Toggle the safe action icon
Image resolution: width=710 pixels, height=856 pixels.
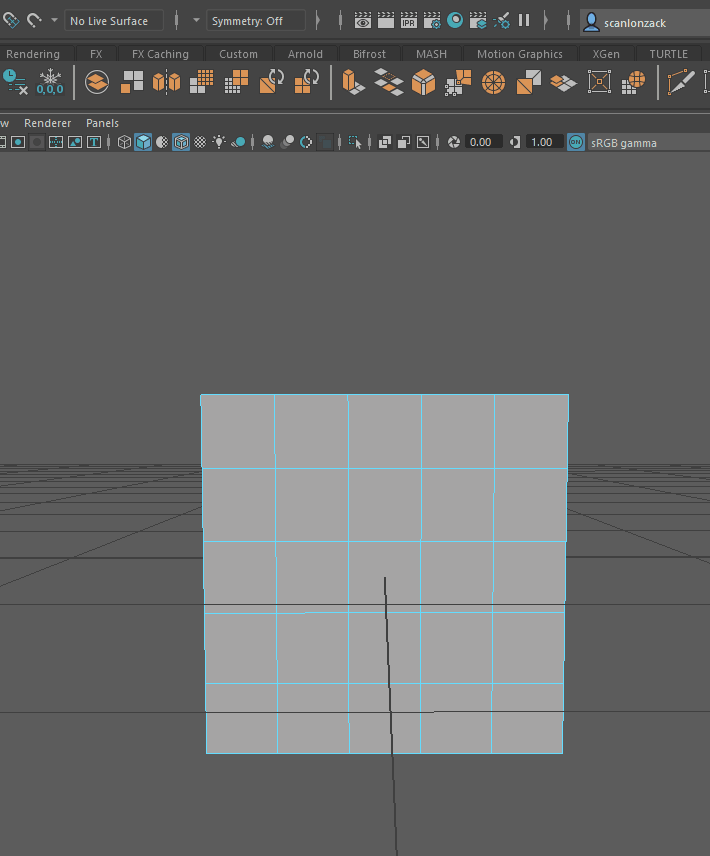point(75,142)
